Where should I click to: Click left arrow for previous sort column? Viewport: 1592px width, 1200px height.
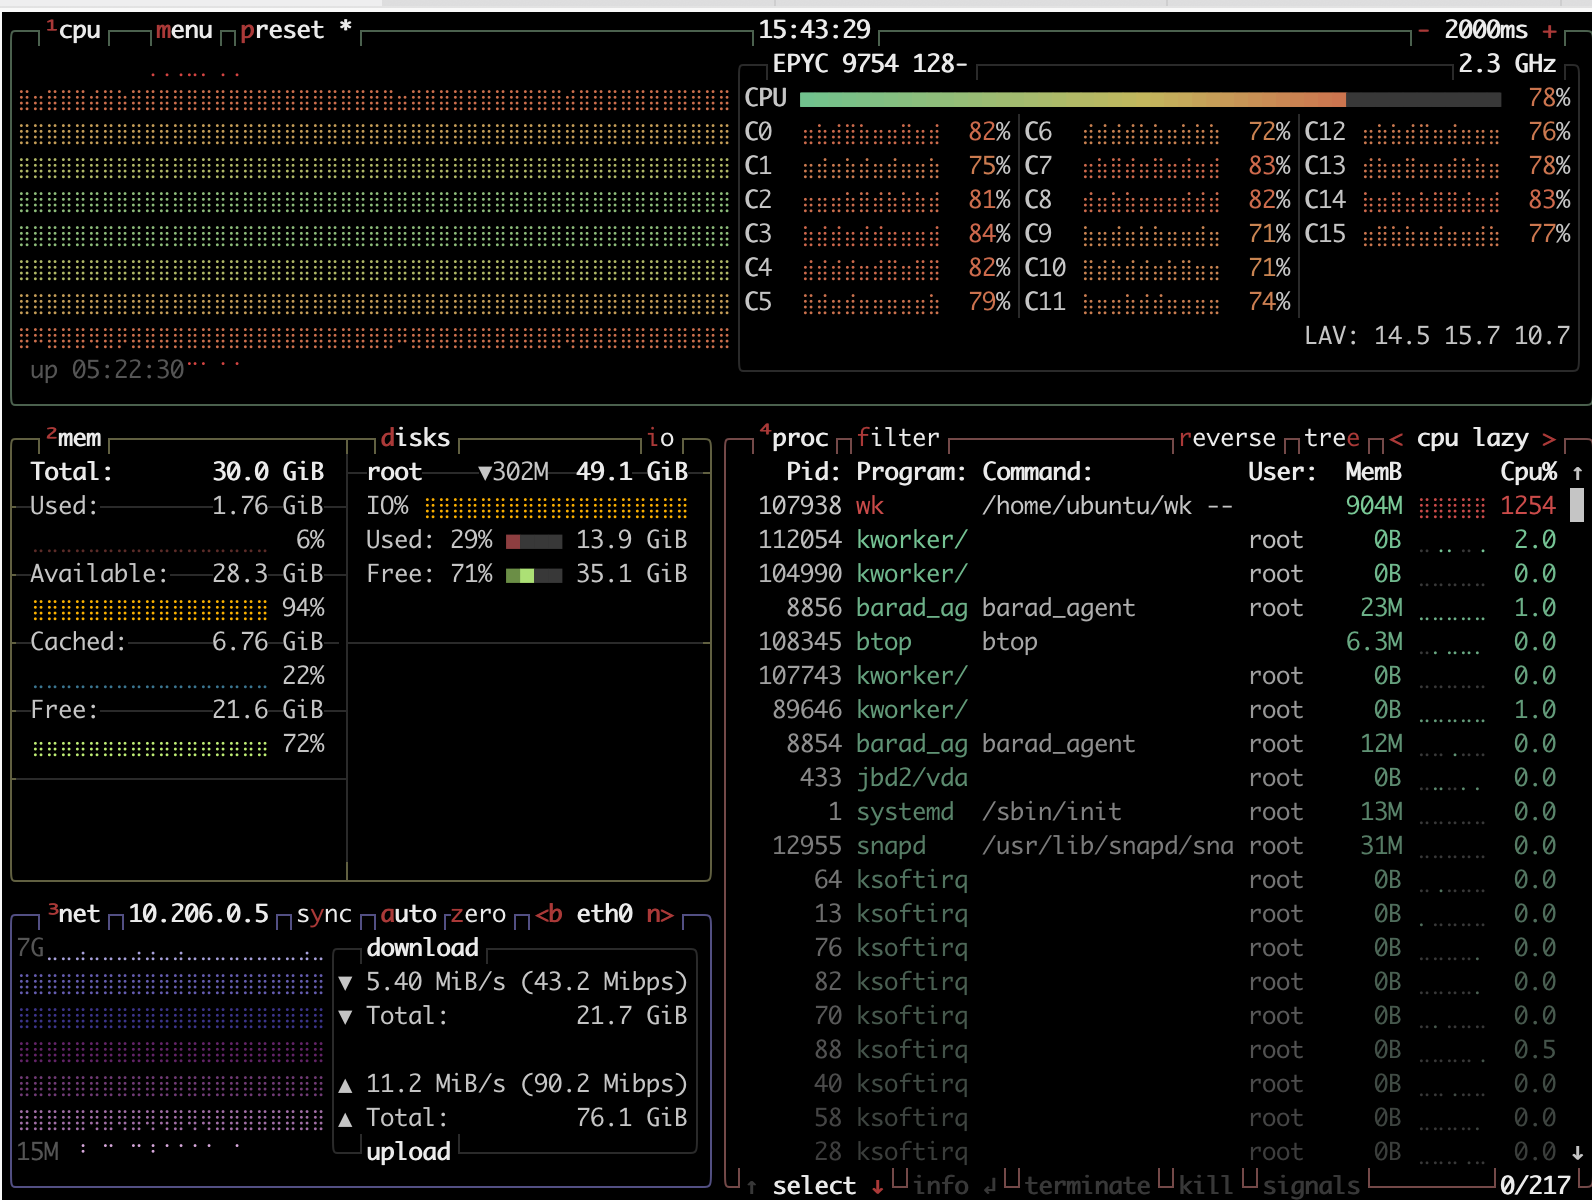[x=1396, y=438]
